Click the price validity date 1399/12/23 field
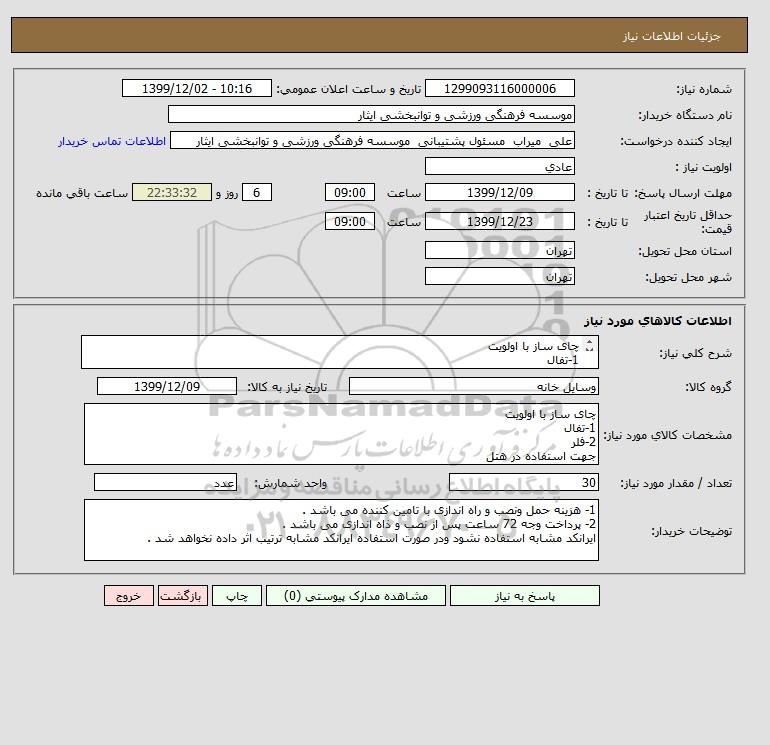The height and width of the screenshot is (745, 770). coord(499,221)
